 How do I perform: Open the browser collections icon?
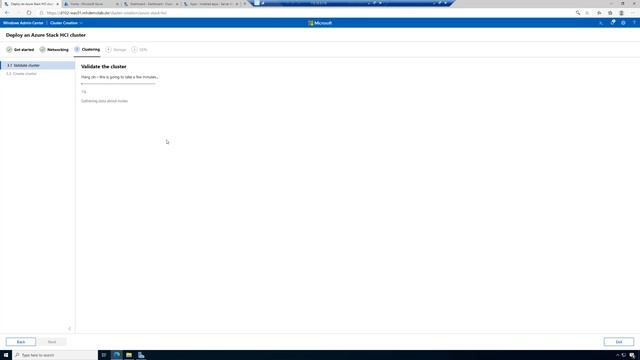point(610,13)
